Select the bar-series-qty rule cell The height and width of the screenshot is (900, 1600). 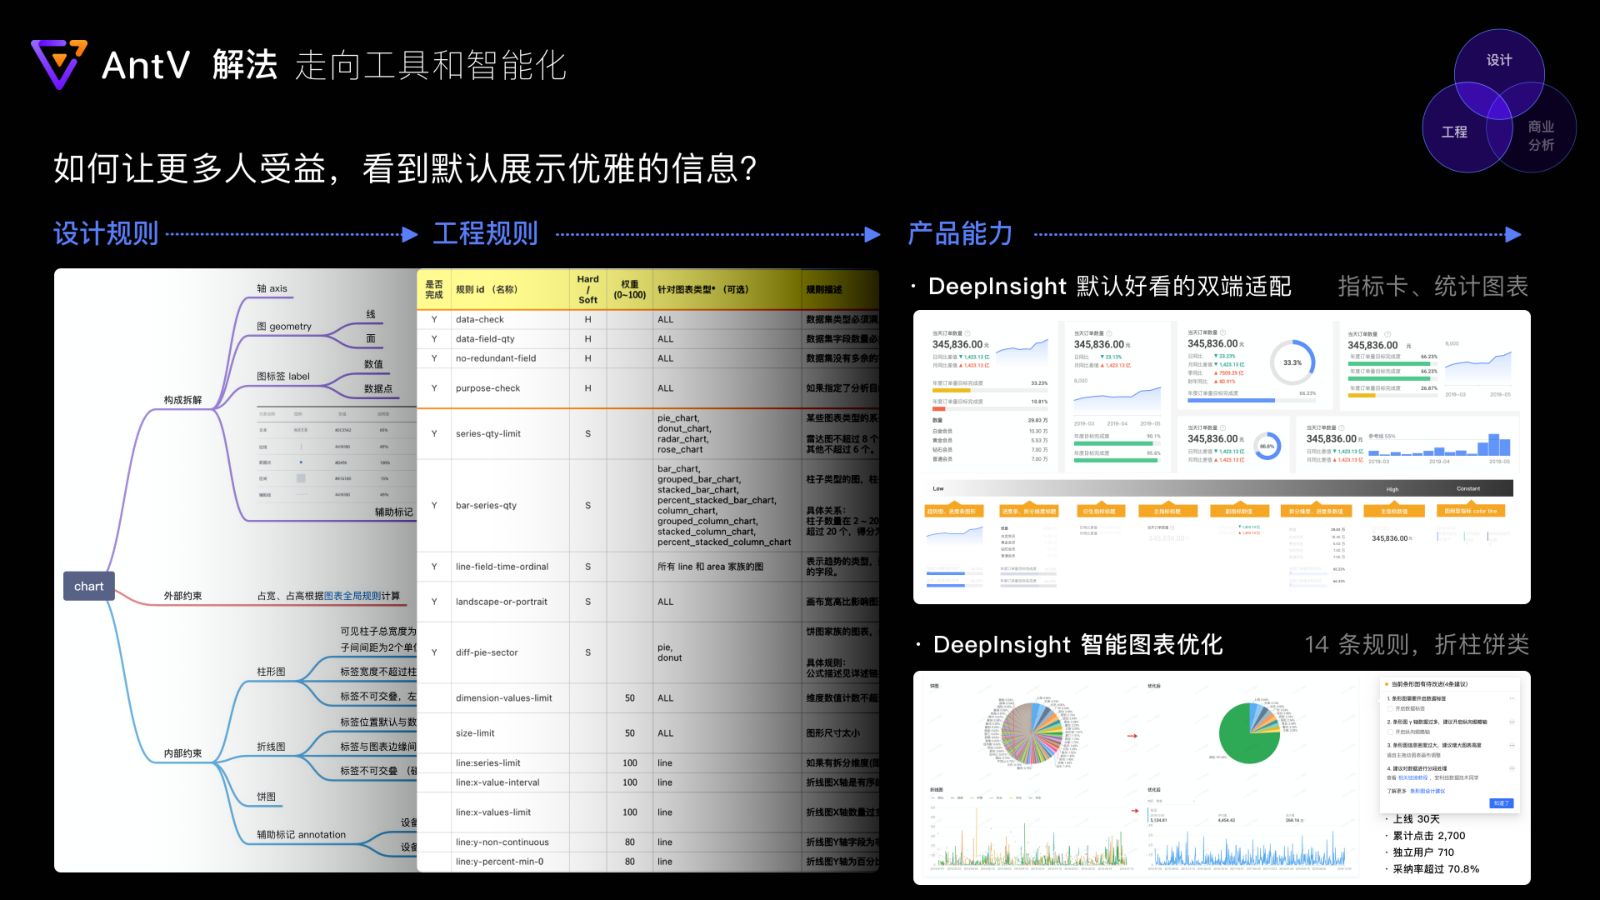(x=510, y=505)
